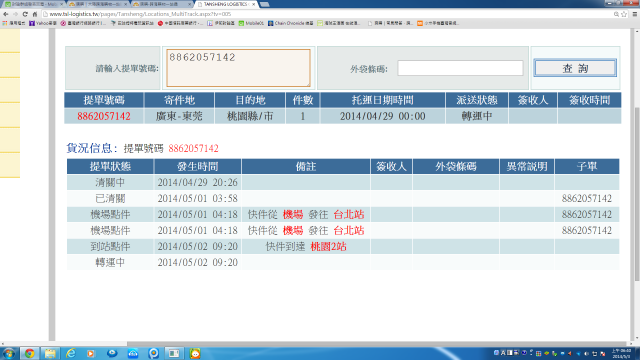Open the Chrome menu icon

(635, 14)
